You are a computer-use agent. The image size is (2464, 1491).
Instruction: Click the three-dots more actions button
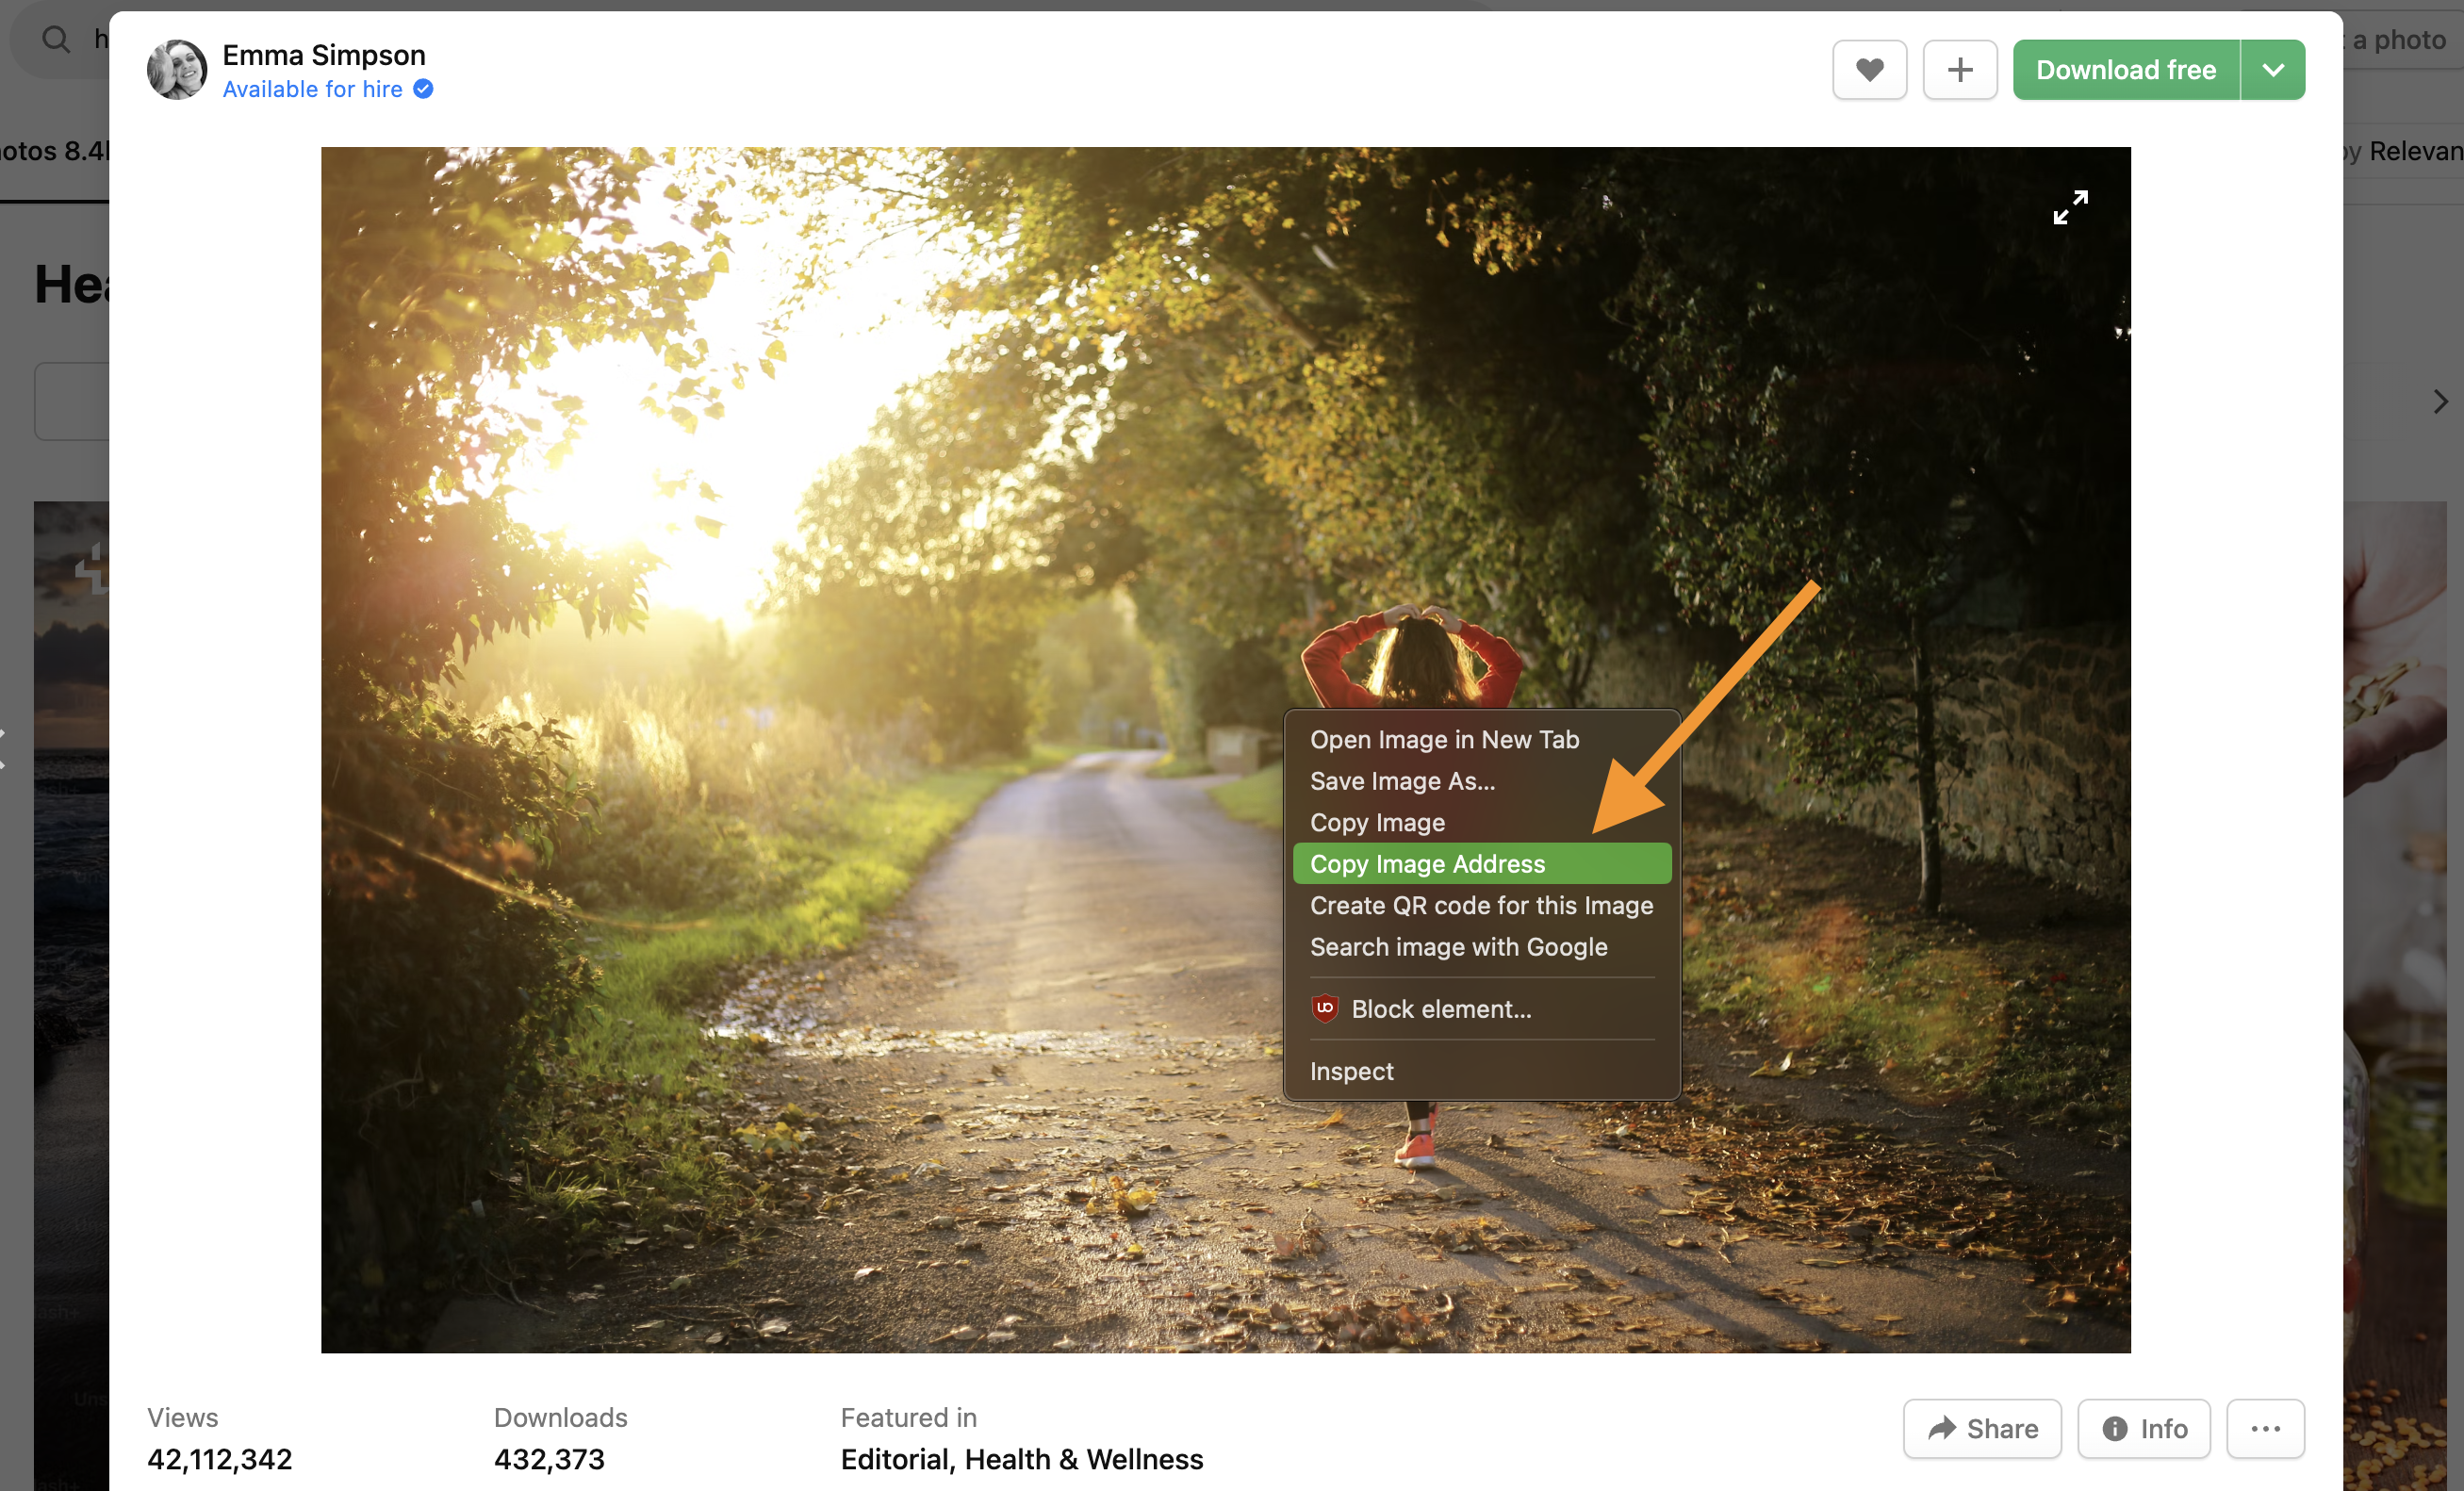click(x=2265, y=1428)
